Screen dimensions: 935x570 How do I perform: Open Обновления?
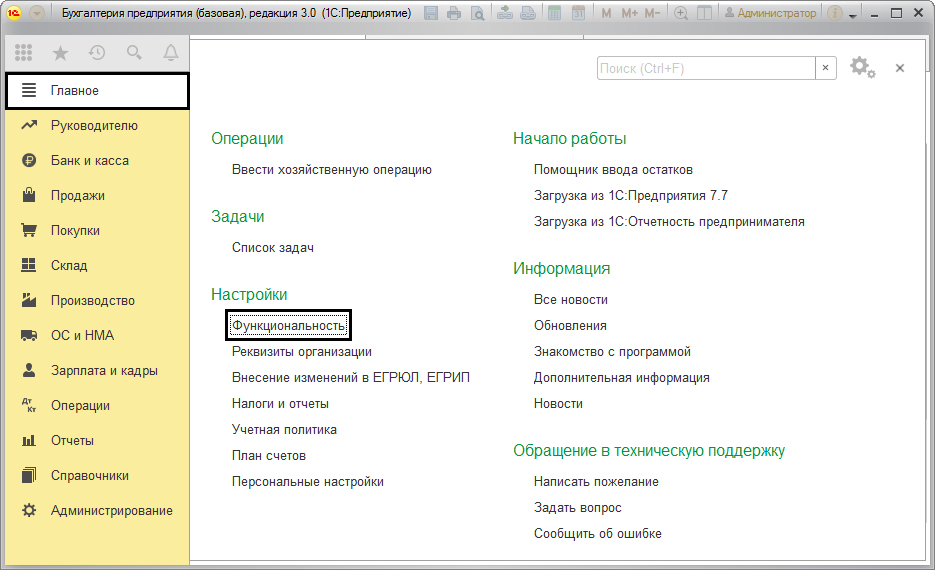pyautogui.click(x=570, y=326)
